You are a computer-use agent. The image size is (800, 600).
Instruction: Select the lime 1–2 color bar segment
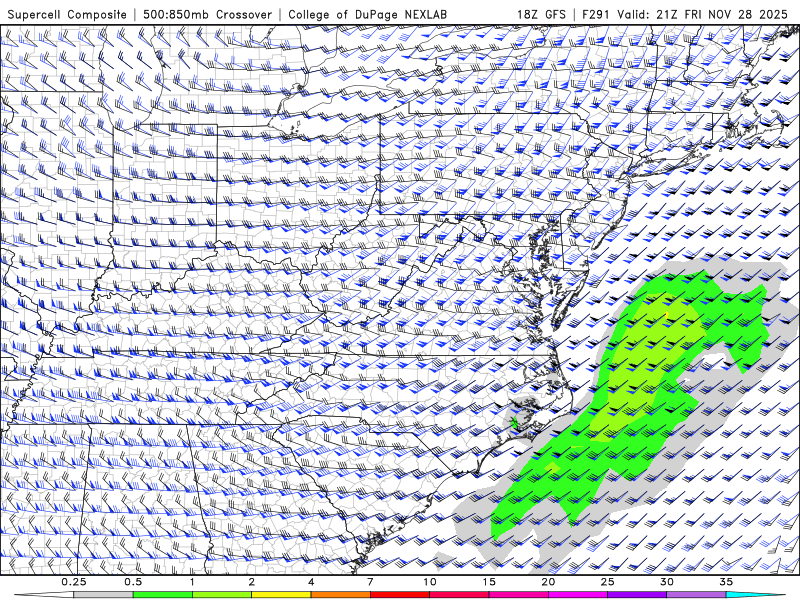coord(221,595)
